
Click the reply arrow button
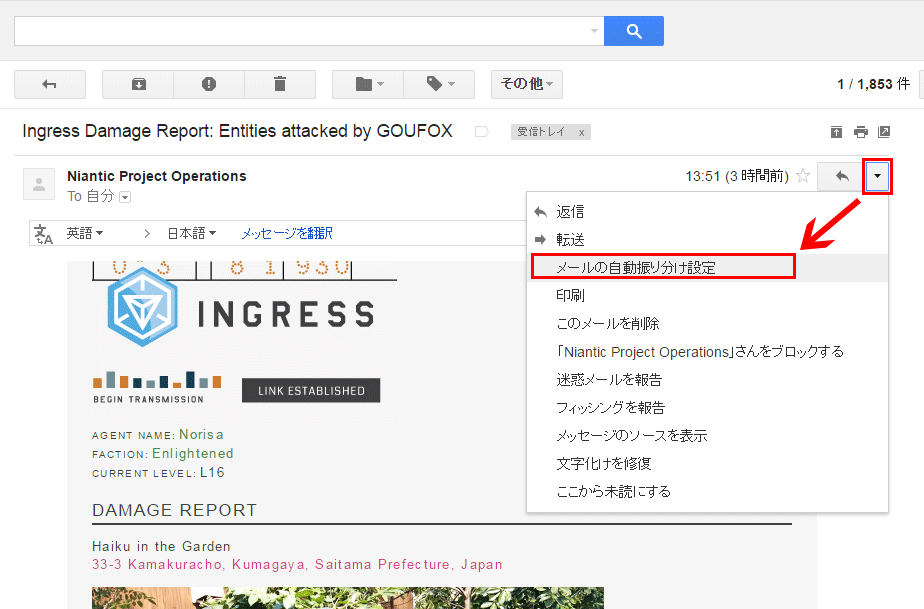click(x=841, y=177)
